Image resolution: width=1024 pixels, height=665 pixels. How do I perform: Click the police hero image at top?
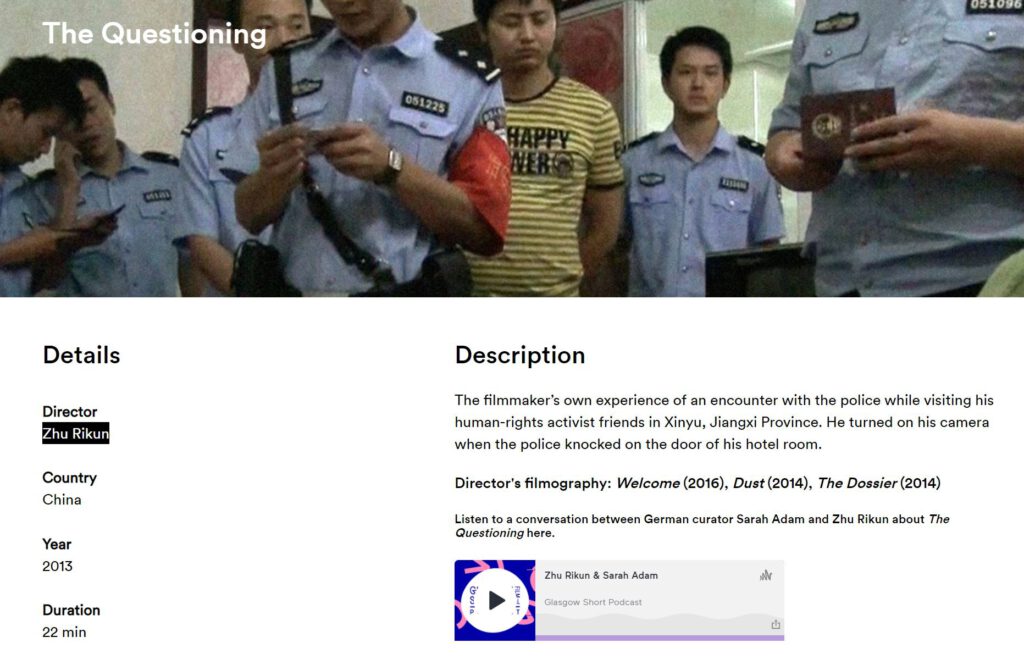[x=512, y=148]
